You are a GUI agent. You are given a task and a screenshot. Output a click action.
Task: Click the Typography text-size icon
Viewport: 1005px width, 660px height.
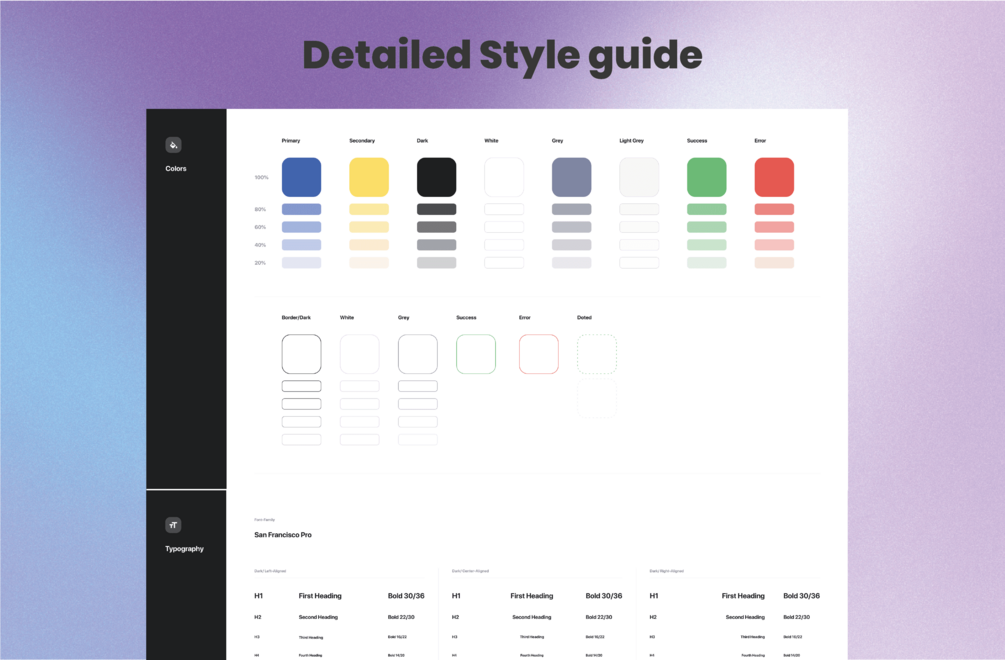(x=173, y=525)
